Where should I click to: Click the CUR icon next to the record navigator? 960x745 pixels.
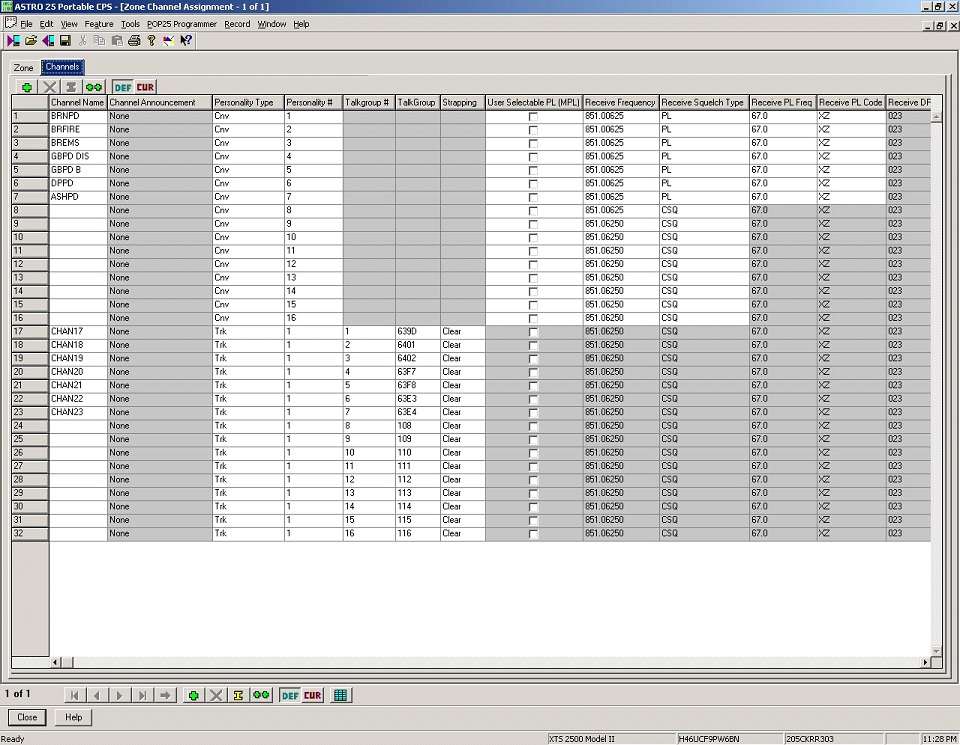(313, 695)
